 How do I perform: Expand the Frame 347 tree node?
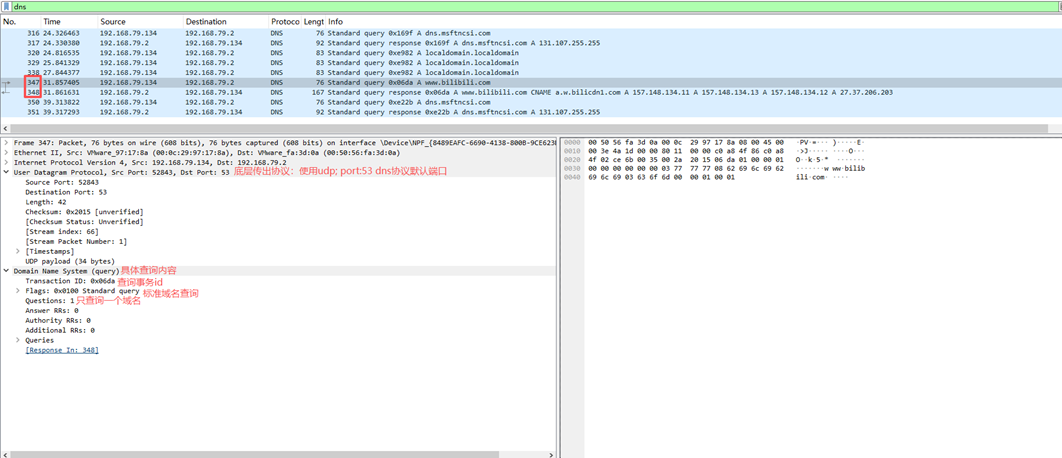point(6,142)
